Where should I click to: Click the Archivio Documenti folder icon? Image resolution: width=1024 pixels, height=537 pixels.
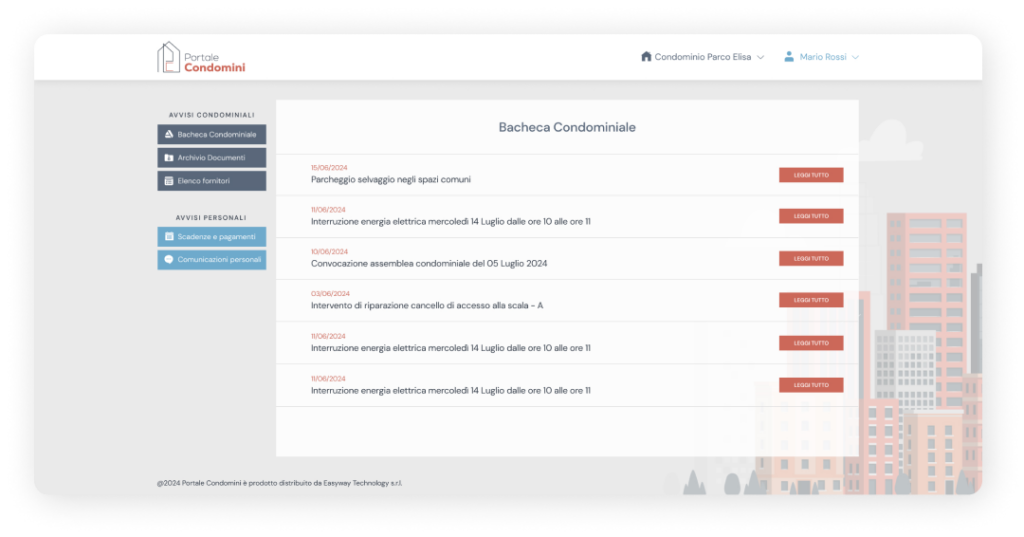(x=169, y=158)
